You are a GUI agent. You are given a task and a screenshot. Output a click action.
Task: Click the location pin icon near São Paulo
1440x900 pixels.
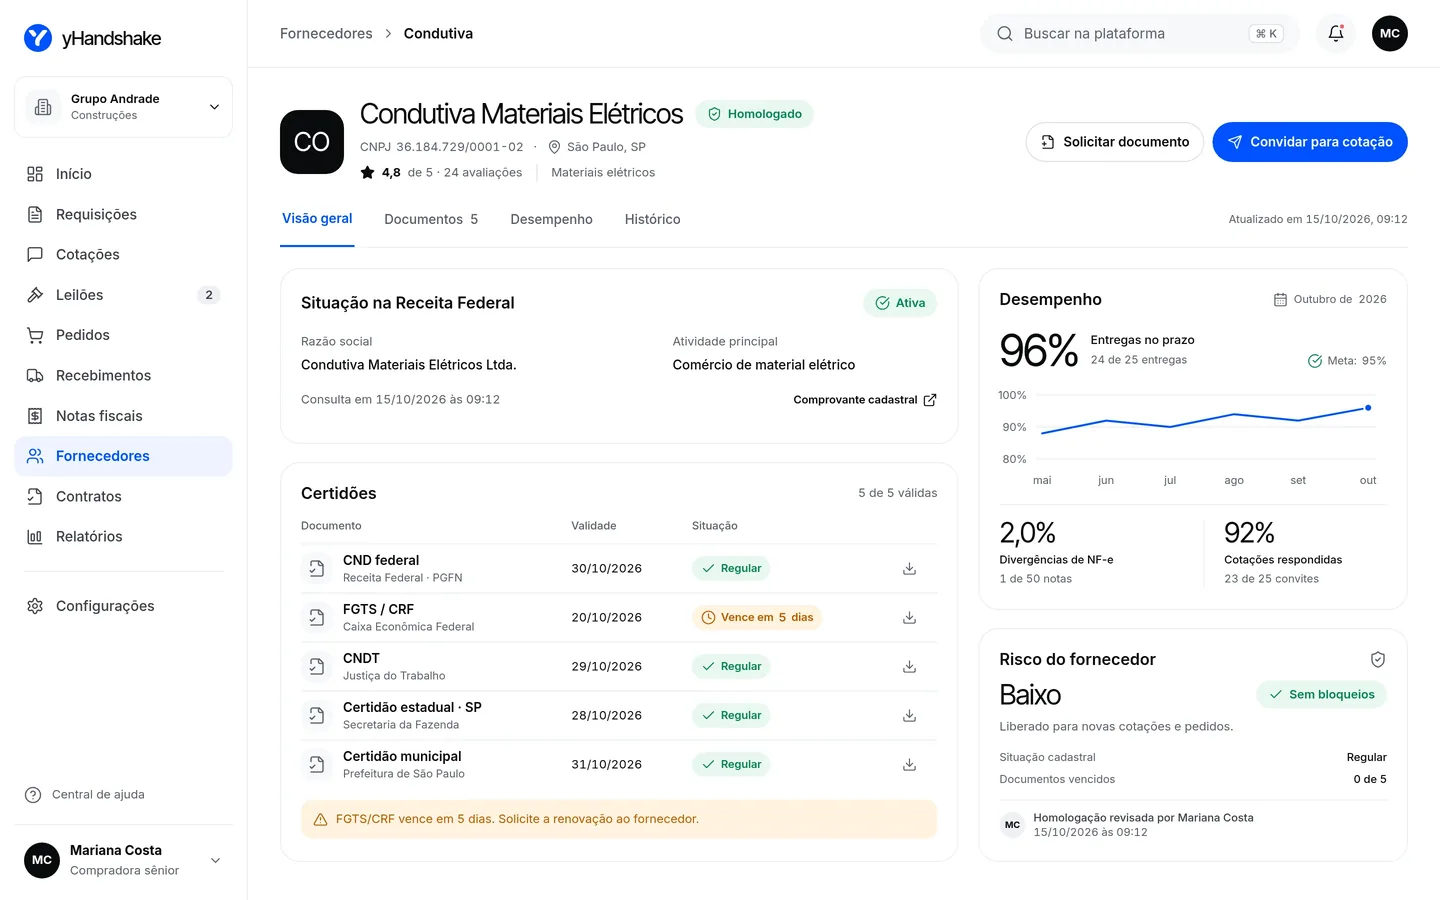point(554,147)
